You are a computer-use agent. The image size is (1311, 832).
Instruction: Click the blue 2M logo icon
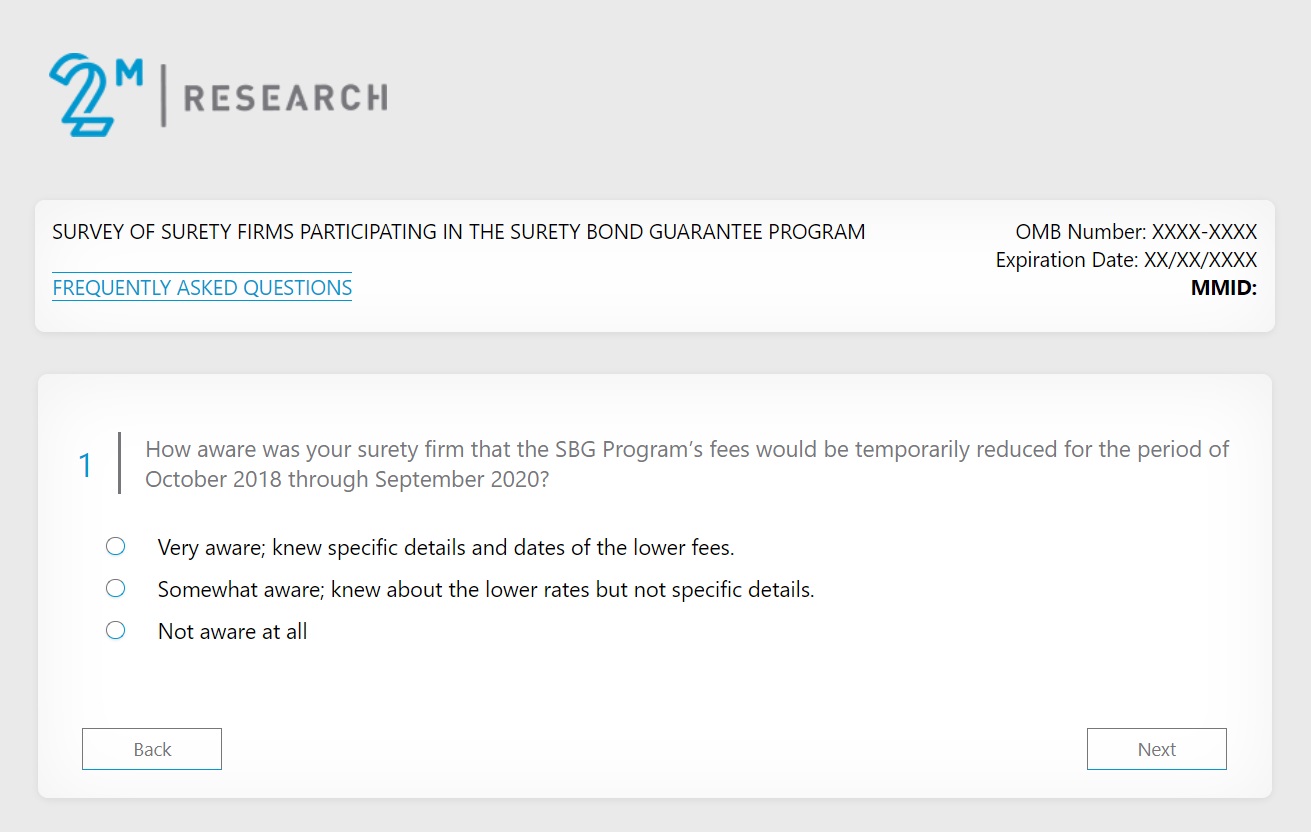click(x=82, y=96)
